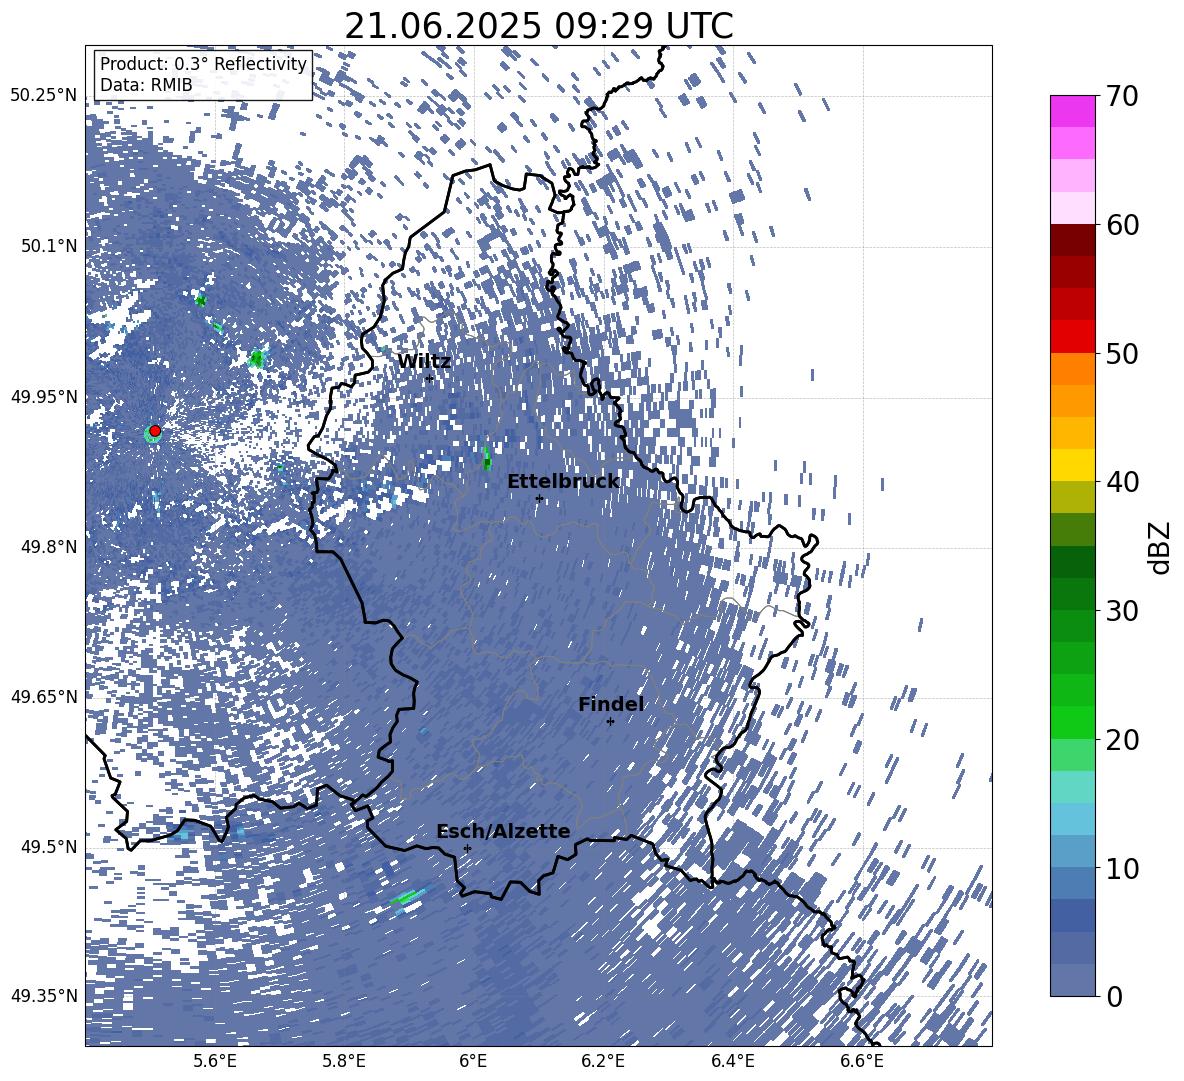Click the 49.5°N latitude label
This screenshot has height=1081, width=1184.
[48, 846]
